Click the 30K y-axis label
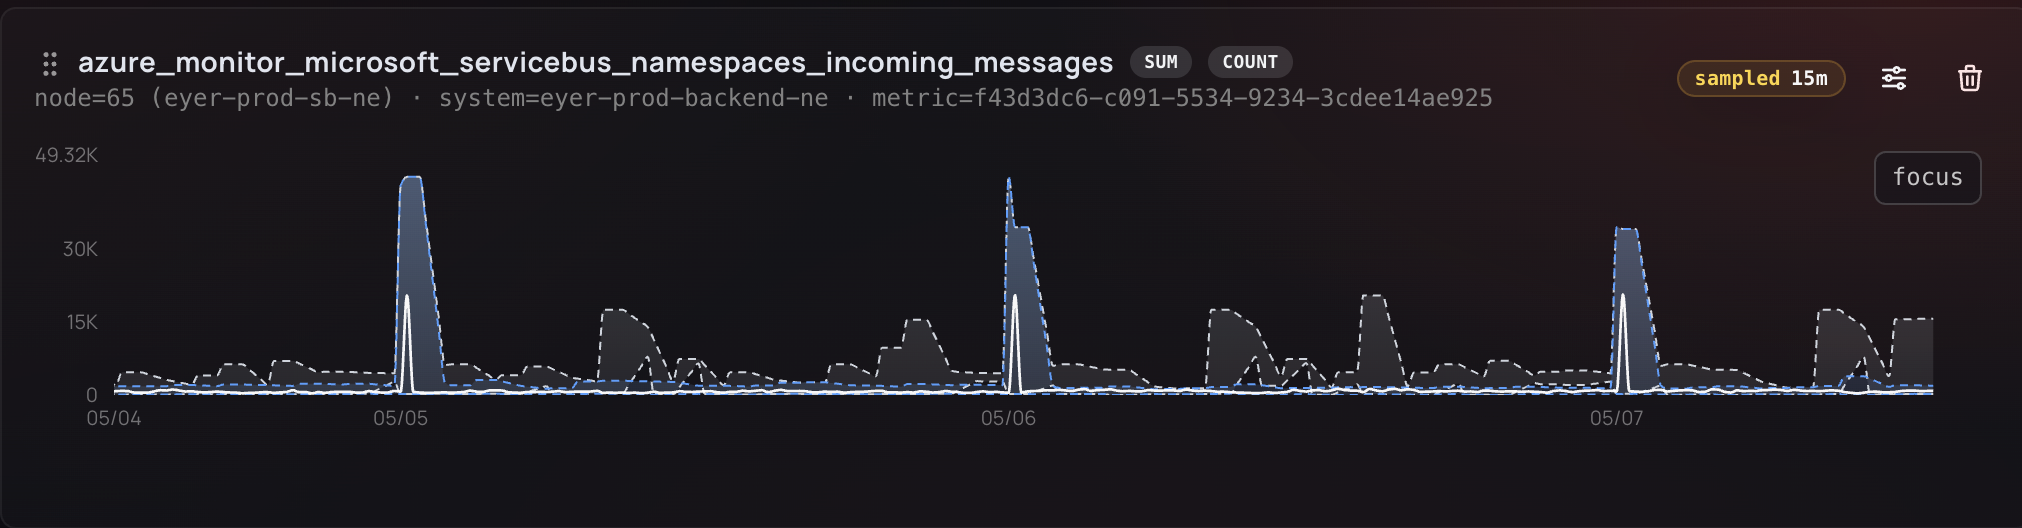 [80, 249]
